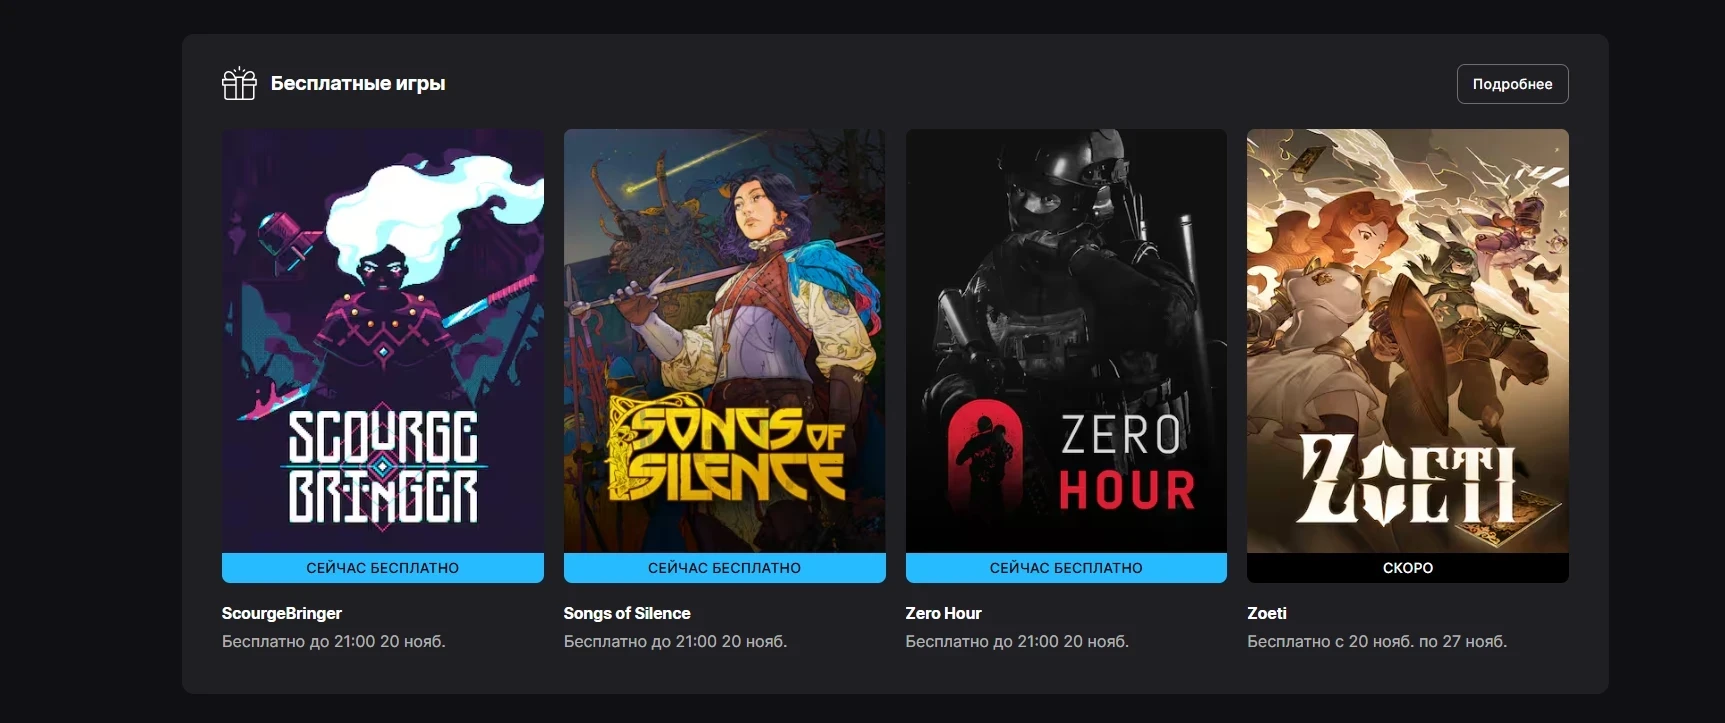Click Zoeti's 20–27 ноя6. availability text
This screenshot has height=723, width=1725.
[1377, 641]
